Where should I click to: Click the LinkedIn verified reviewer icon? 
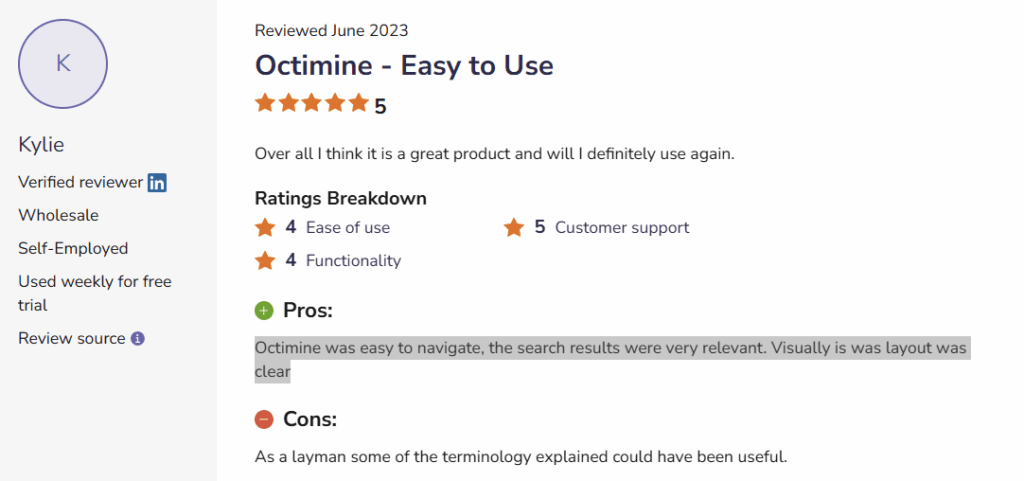tap(157, 182)
